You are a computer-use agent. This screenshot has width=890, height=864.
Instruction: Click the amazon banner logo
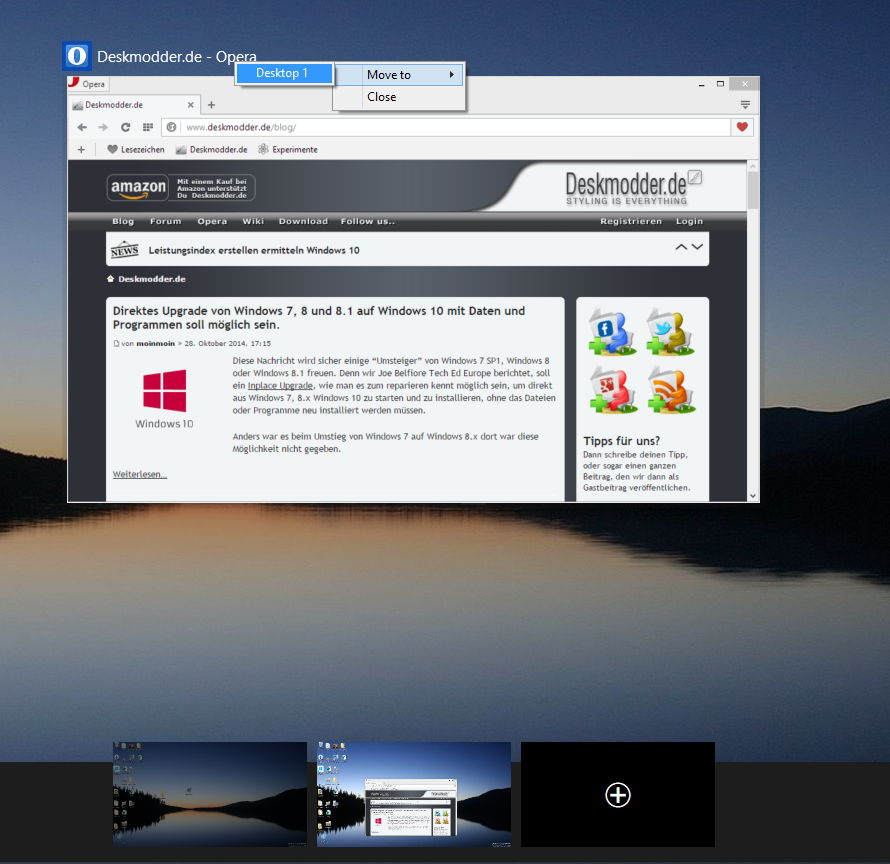coord(138,187)
